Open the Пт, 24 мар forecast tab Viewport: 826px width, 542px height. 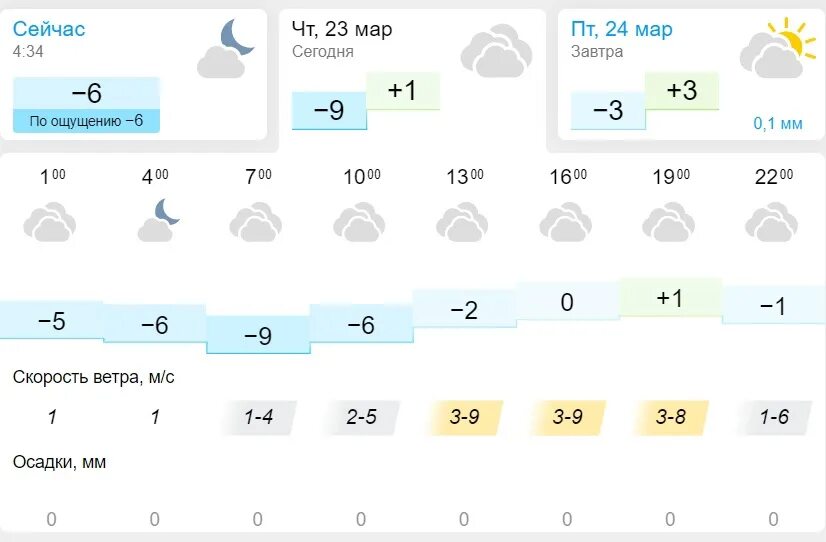(x=691, y=74)
